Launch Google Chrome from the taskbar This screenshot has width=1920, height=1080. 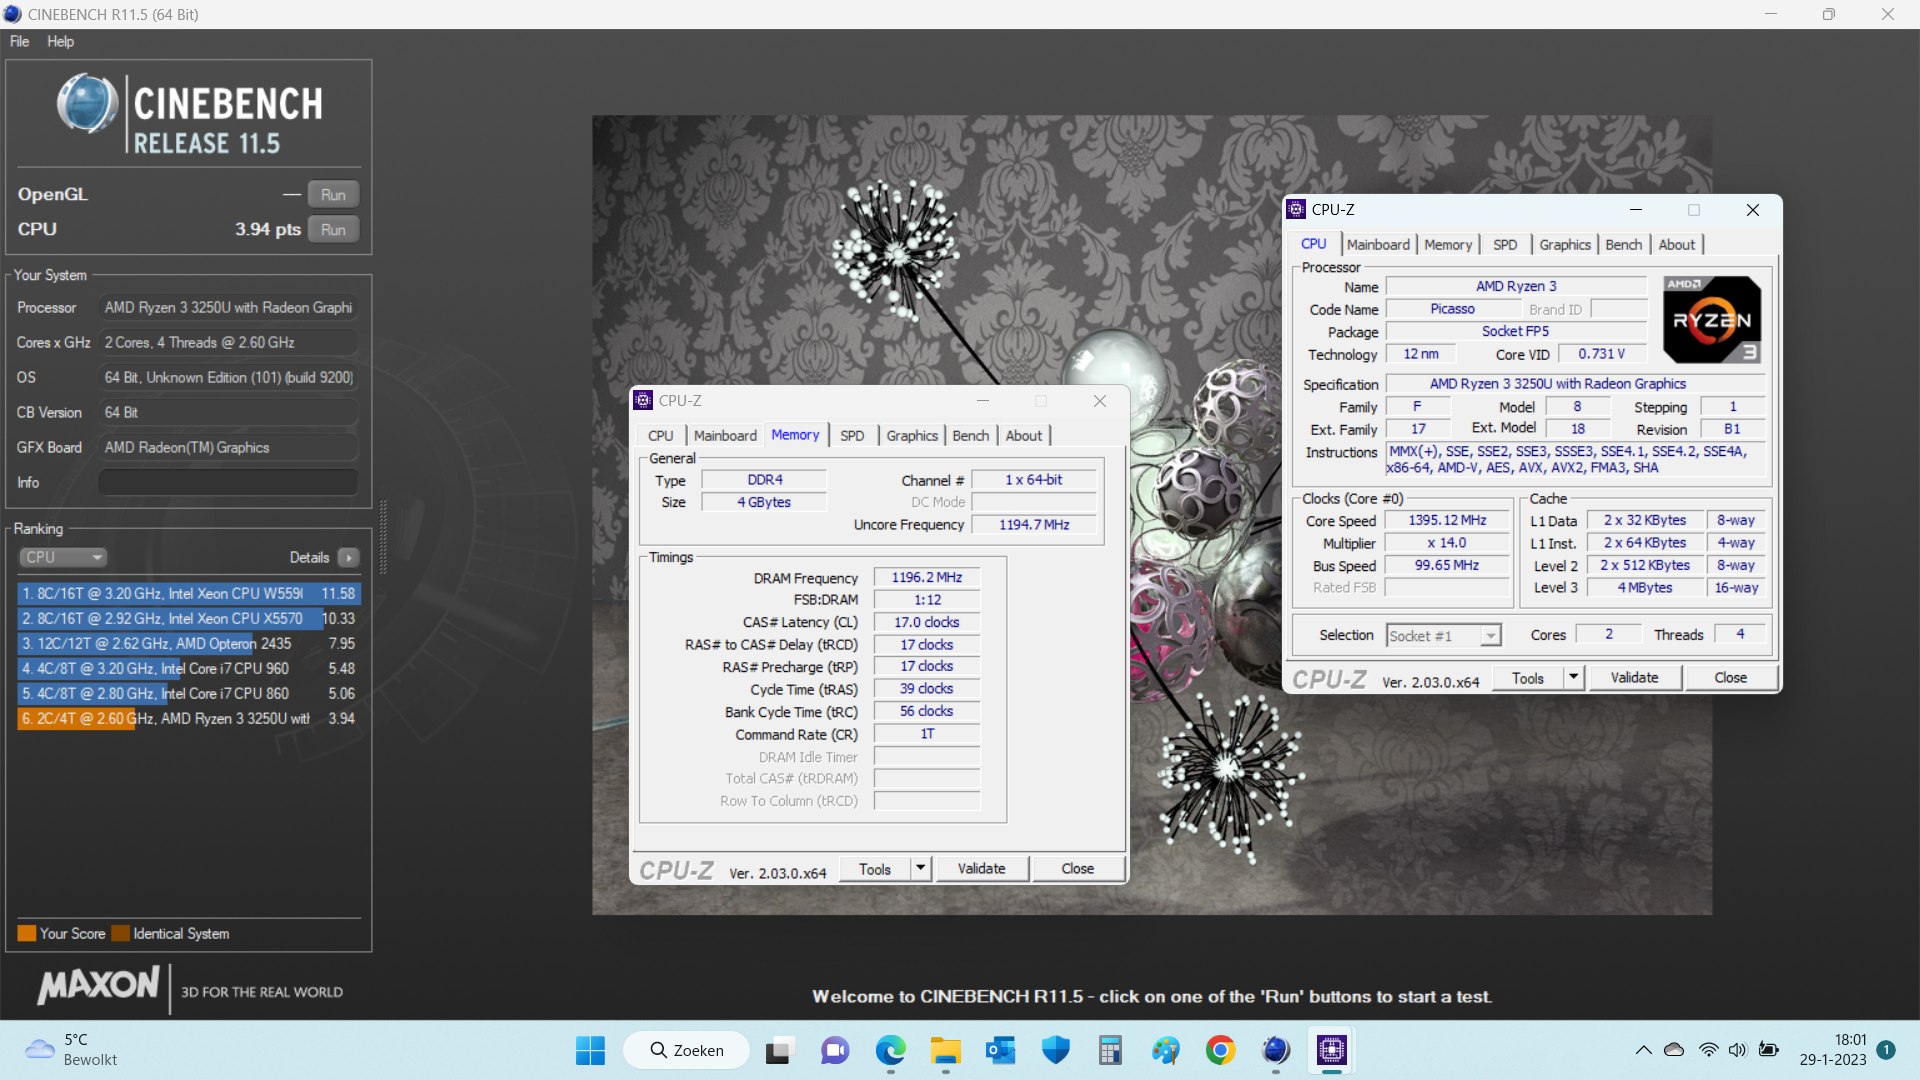(x=1220, y=1050)
